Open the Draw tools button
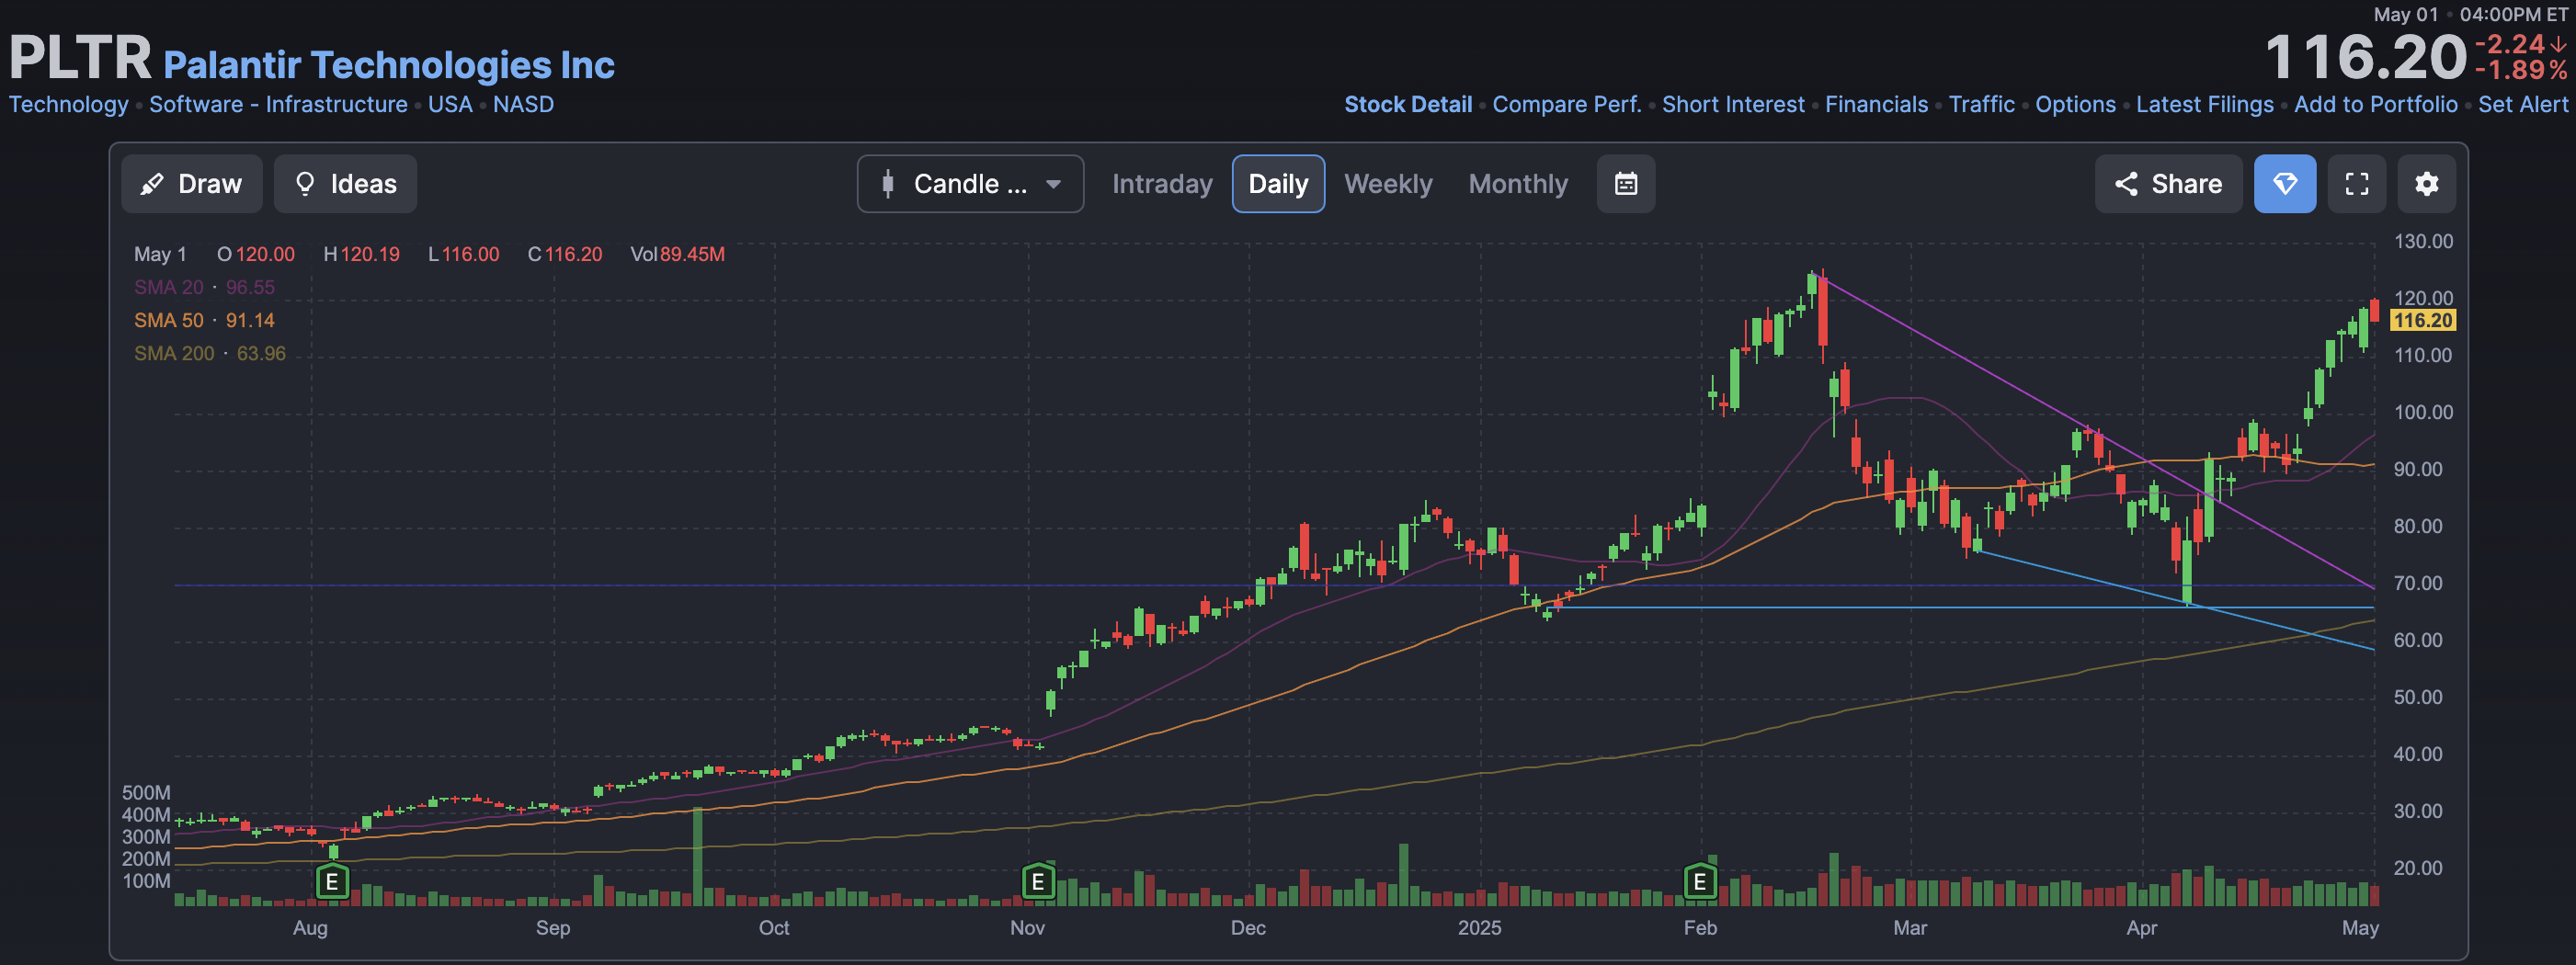The height and width of the screenshot is (965, 2576). click(192, 184)
